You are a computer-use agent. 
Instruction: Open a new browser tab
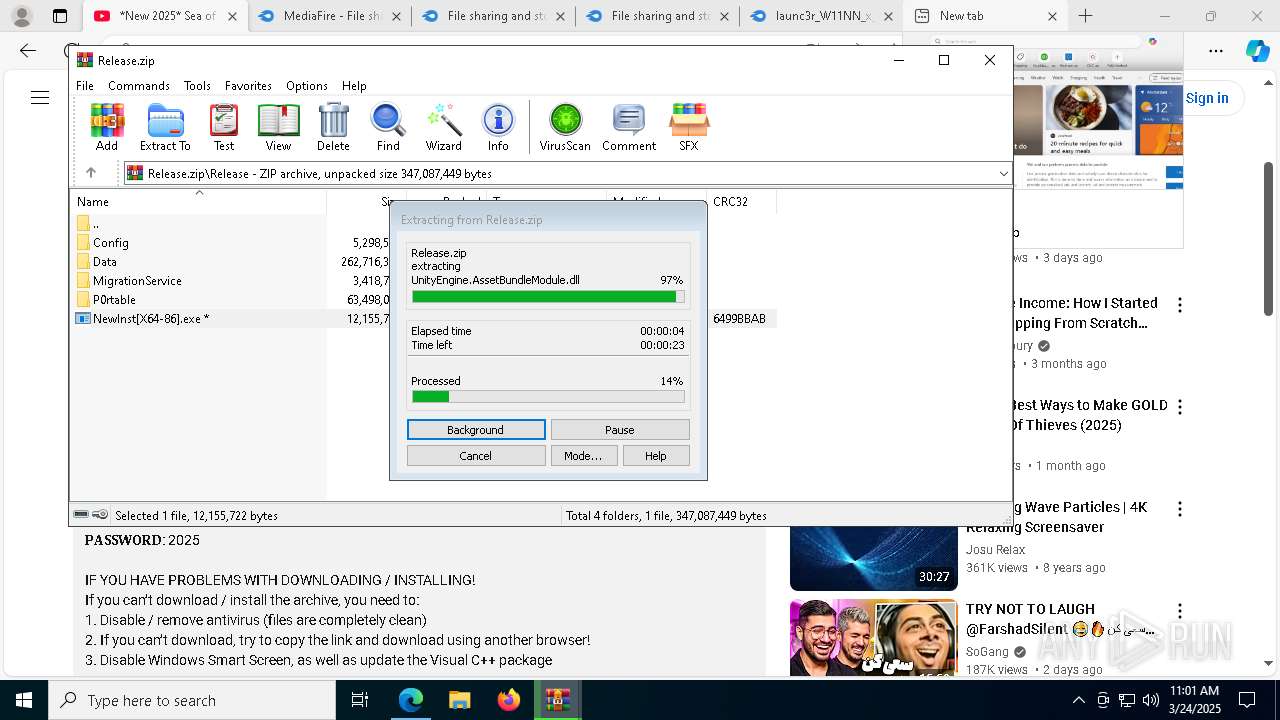[x=1086, y=16]
